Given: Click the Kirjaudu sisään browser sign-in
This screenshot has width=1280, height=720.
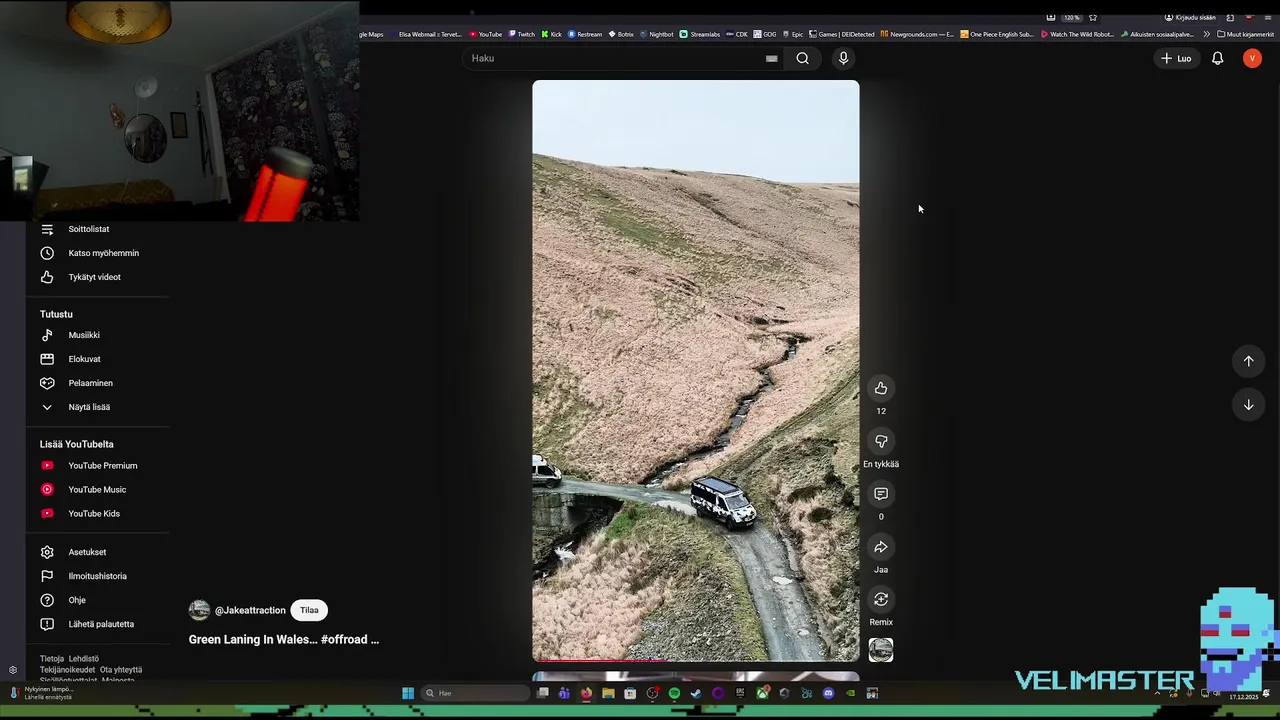Looking at the screenshot, I should coord(1191,17).
